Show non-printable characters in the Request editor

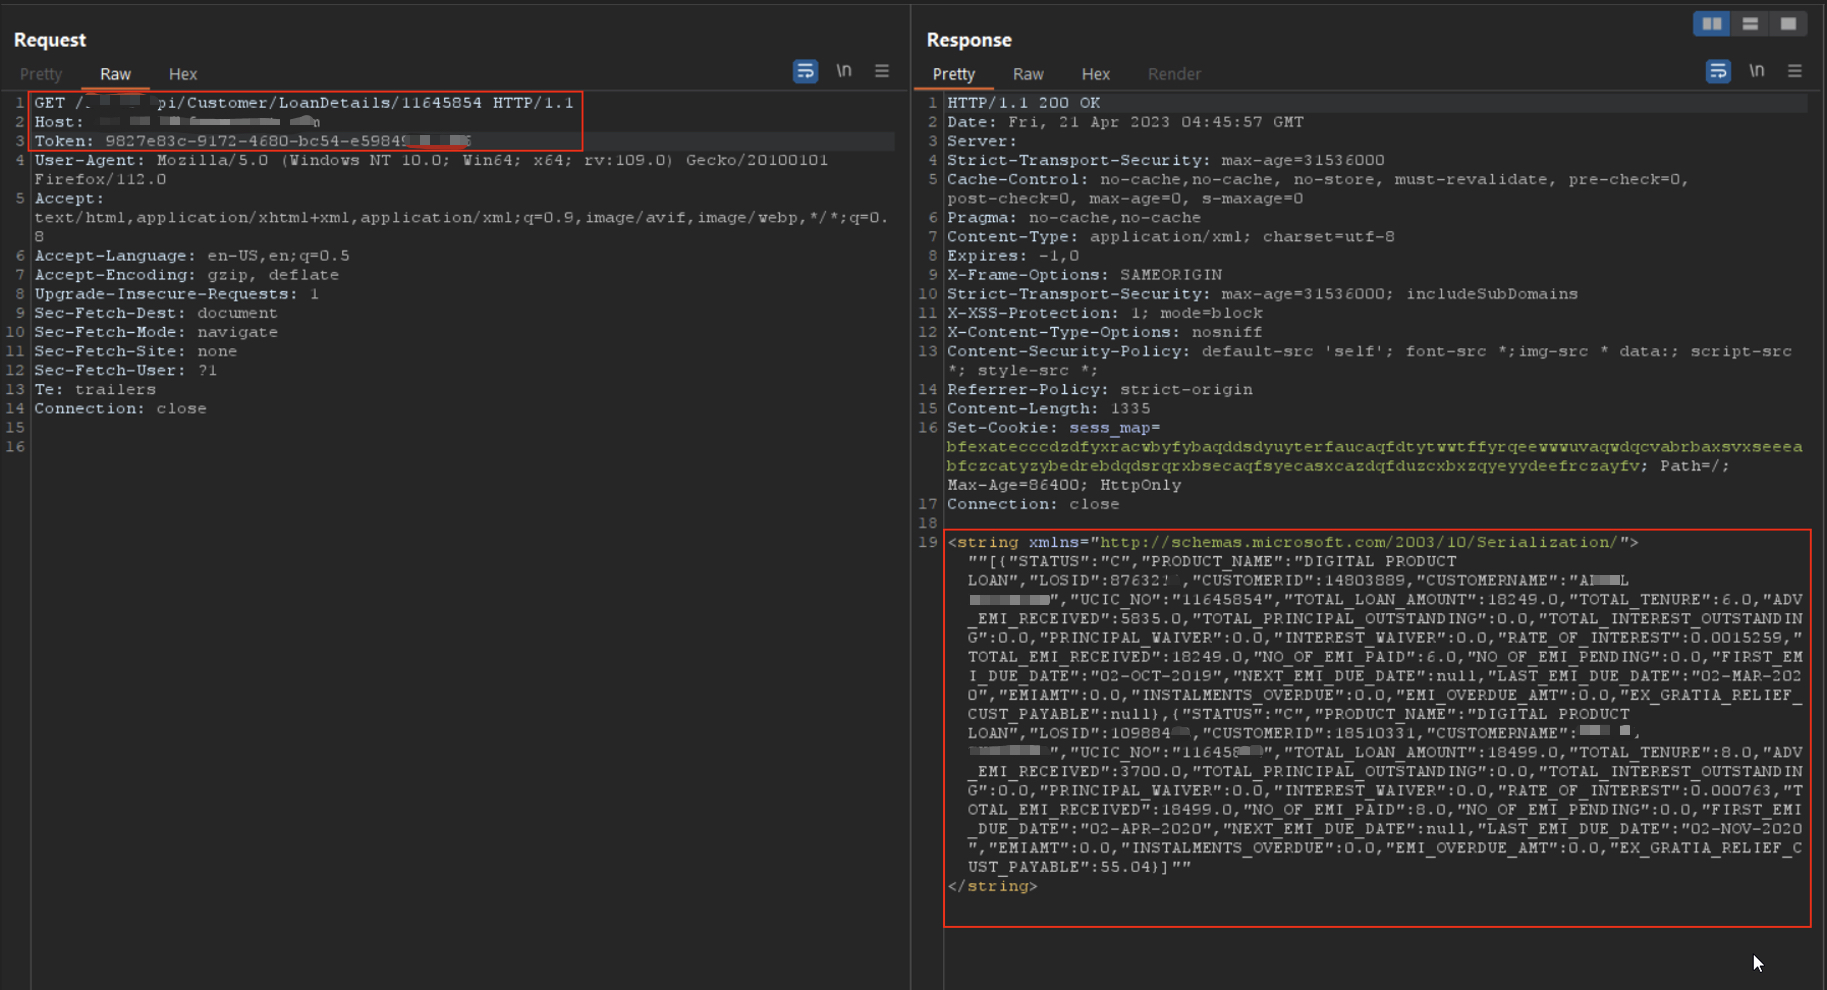pos(844,71)
